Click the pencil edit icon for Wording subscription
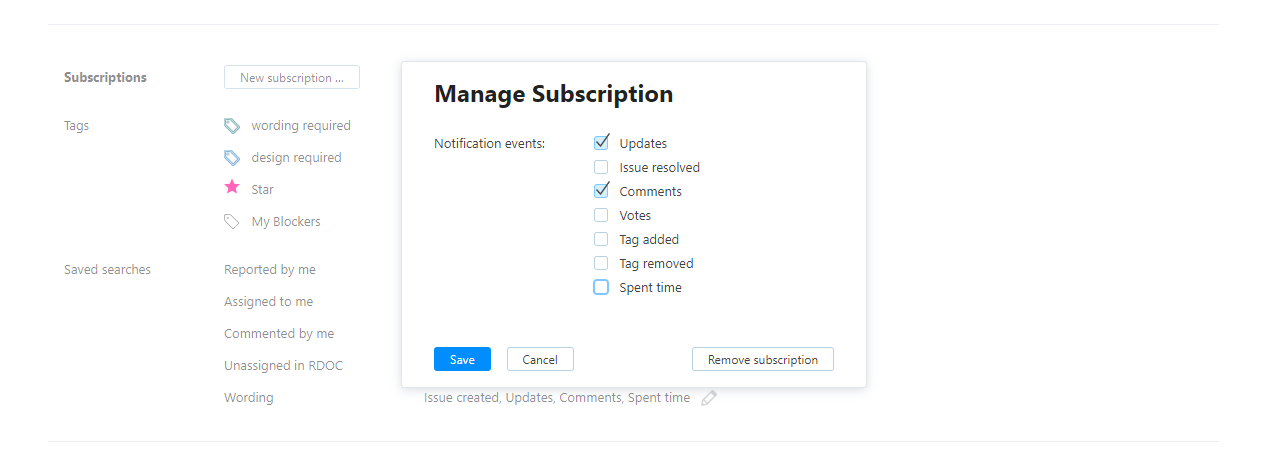The height and width of the screenshot is (464, 1268). pos(709,398)
